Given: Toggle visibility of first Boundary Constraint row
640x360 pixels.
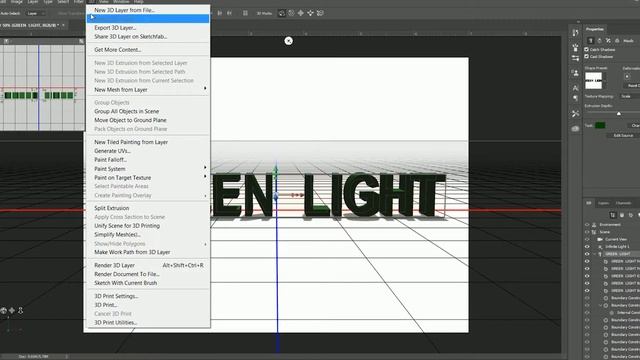Looking at the screenshot, I should [x=587, y=298].
